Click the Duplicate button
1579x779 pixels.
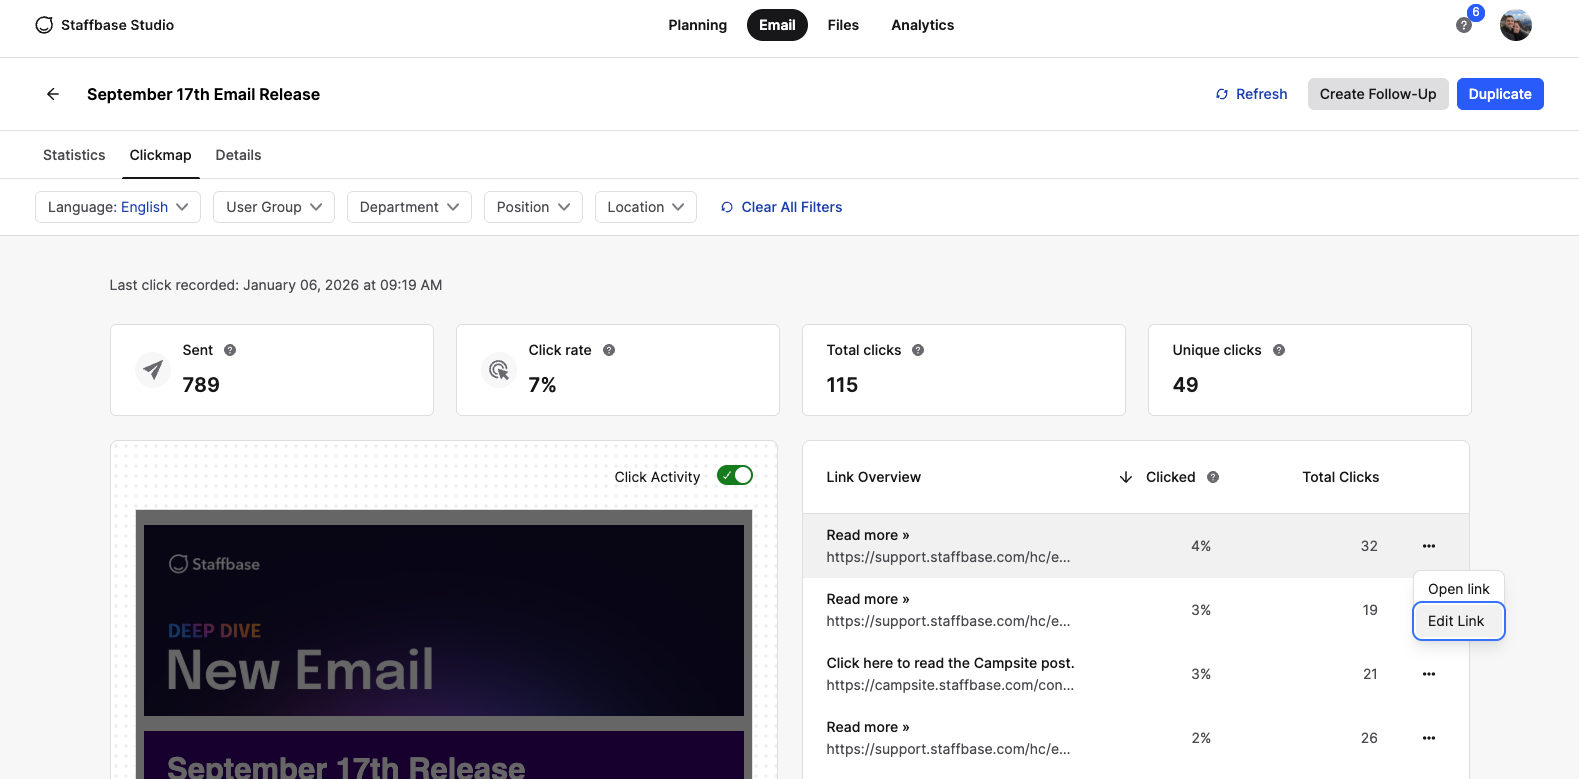point(1500,94)
